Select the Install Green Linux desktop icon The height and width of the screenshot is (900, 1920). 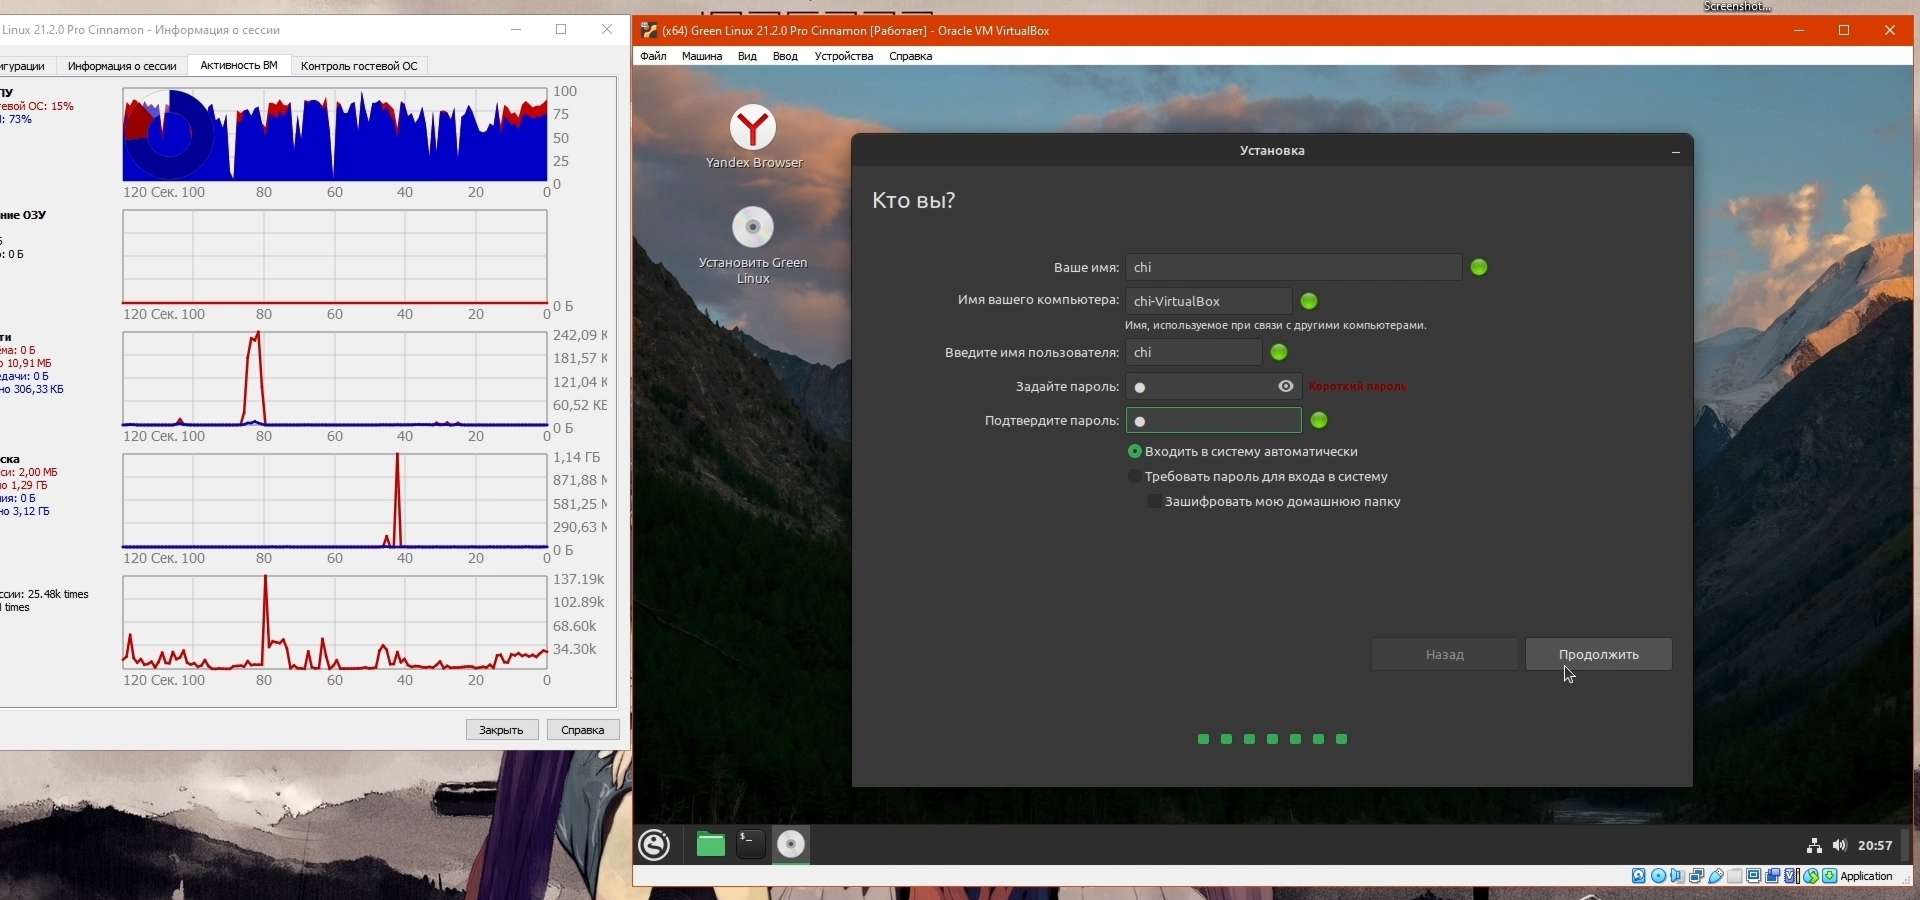point(753,245)
